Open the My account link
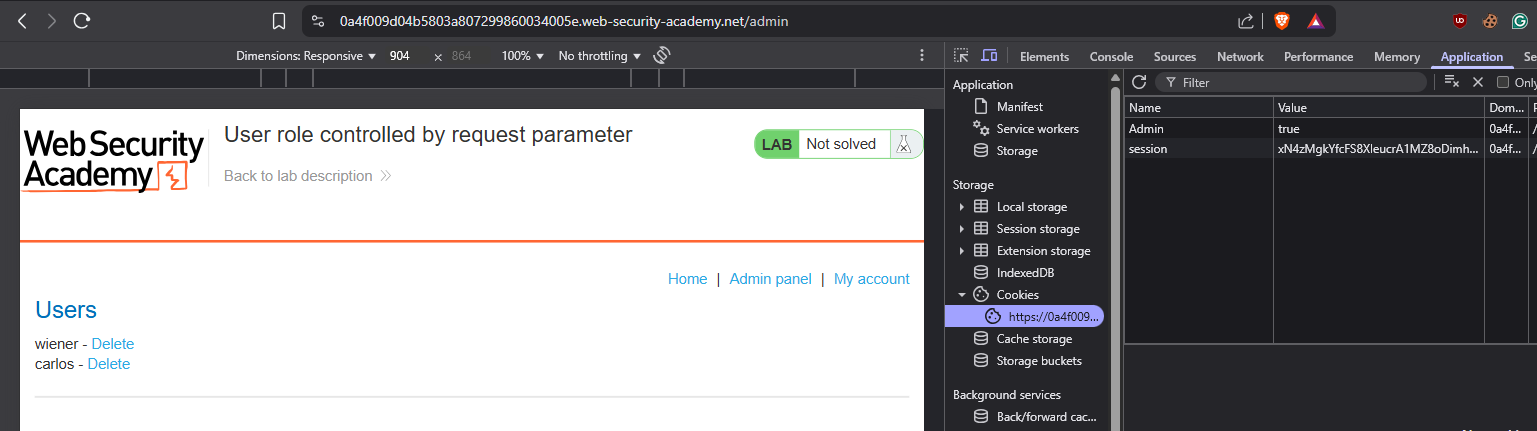 pos(871,279)
